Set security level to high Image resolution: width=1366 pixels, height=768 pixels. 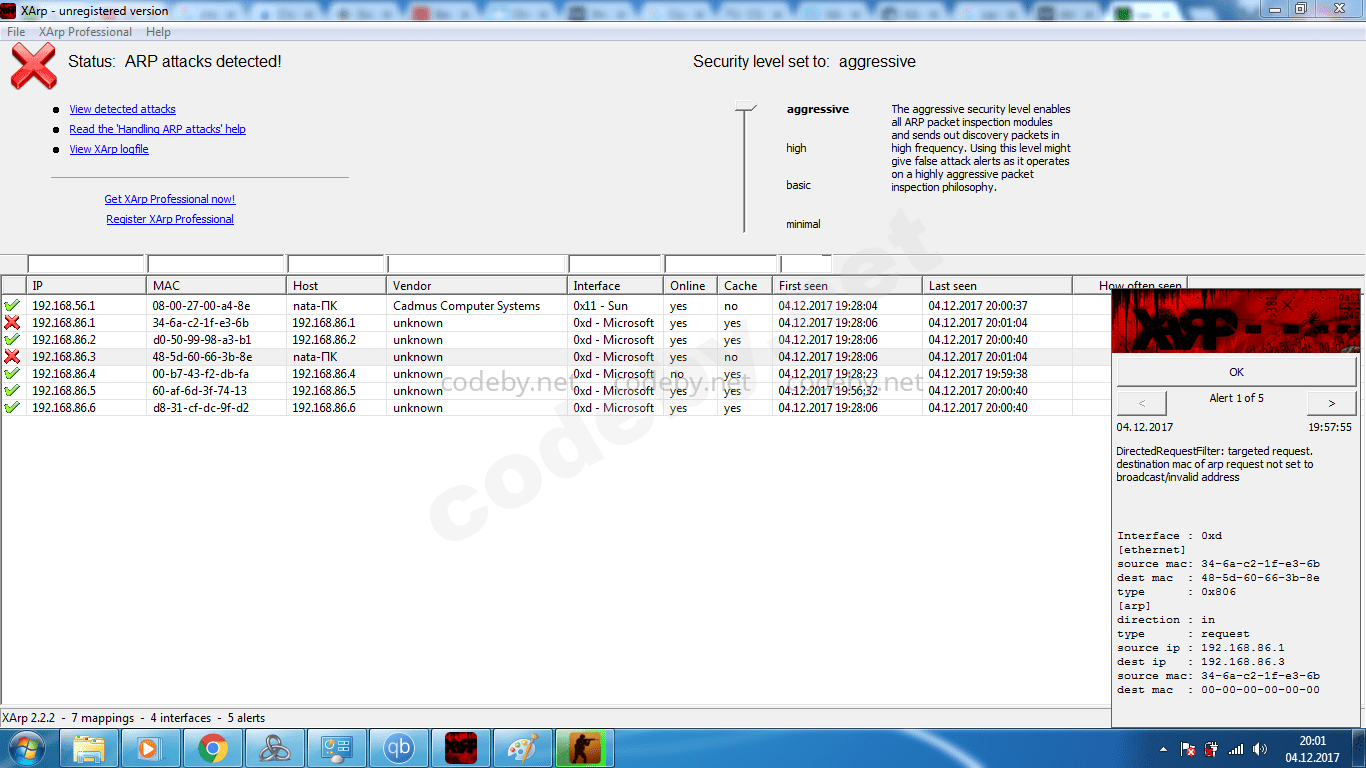(x=796, y=148)
